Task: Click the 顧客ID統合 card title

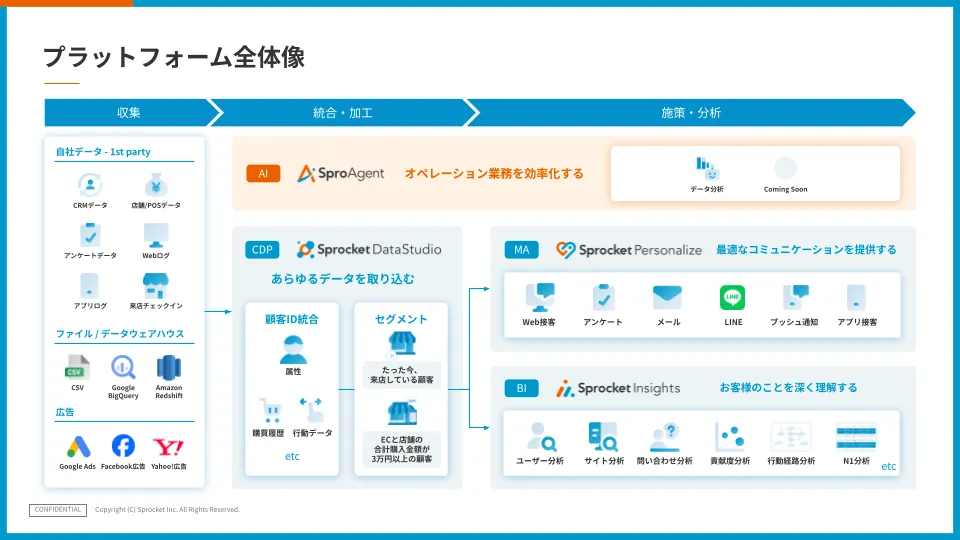Action: pyautogui.click(x=292, y=319)
